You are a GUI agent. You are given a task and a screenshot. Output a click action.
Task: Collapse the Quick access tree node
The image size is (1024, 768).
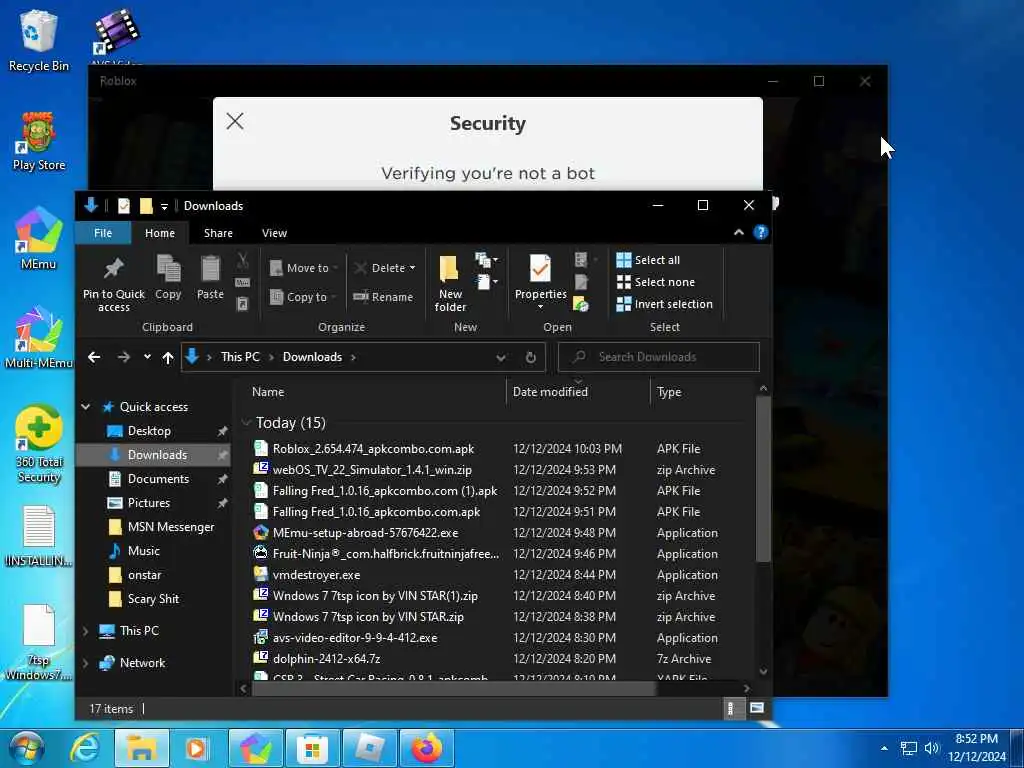pyautogui.click(x=86, y=407)
